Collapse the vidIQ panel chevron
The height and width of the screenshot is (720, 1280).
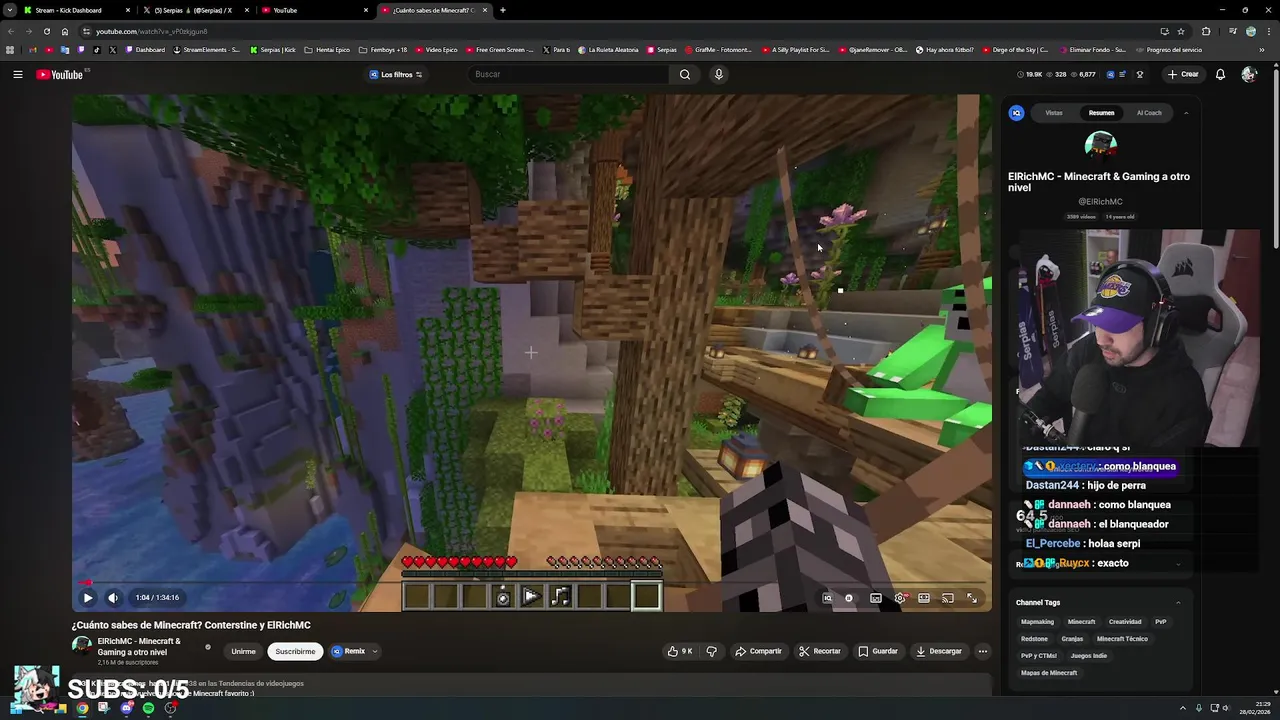coord(1186,113)
